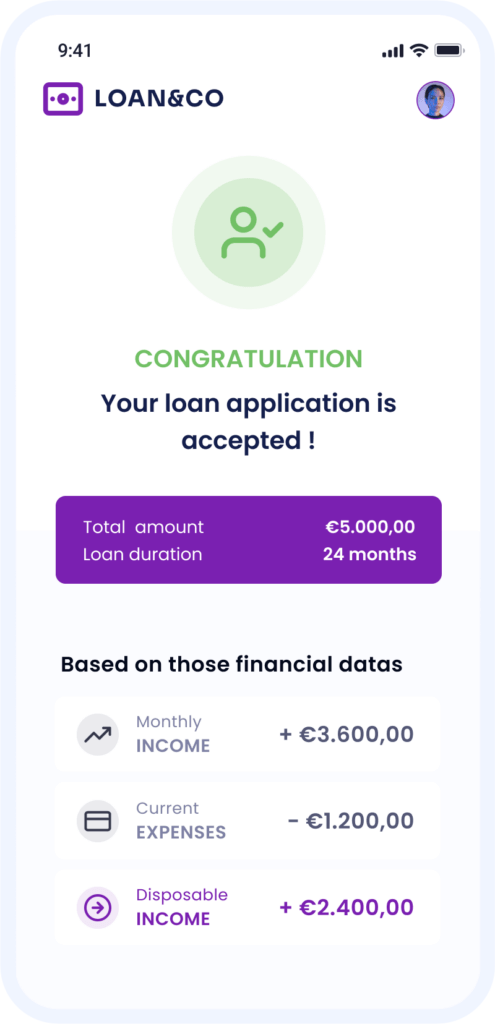The width and height of the screenshot is (495, 1024).
Task: Click the + €2.400,00 disposable amount
Action: 347,908
